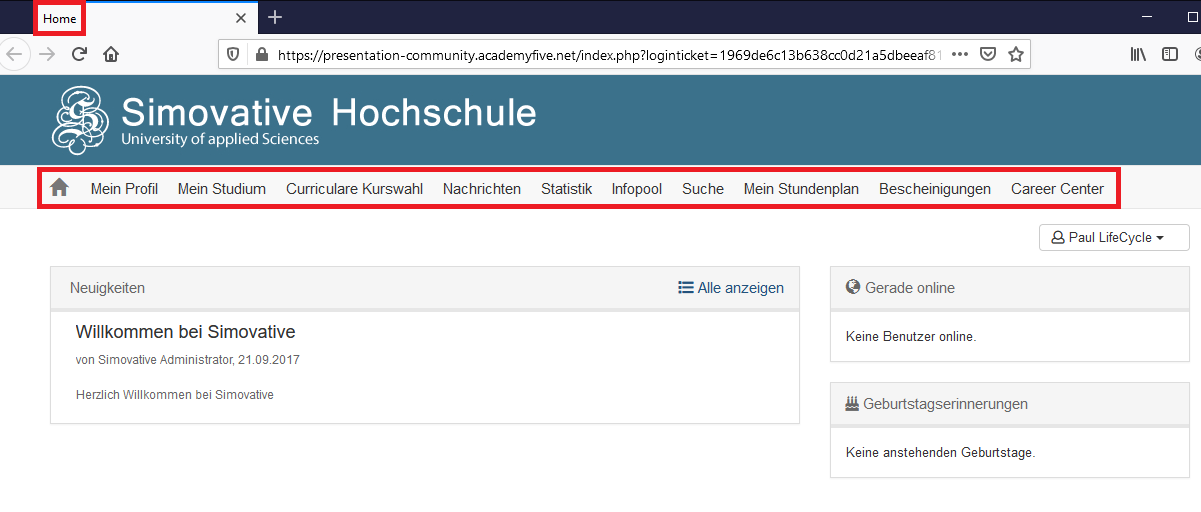Click the Save to Pocket icon
Image resolution: width=1201 pixels, height=512 pixels.
[x=988, y=55]
